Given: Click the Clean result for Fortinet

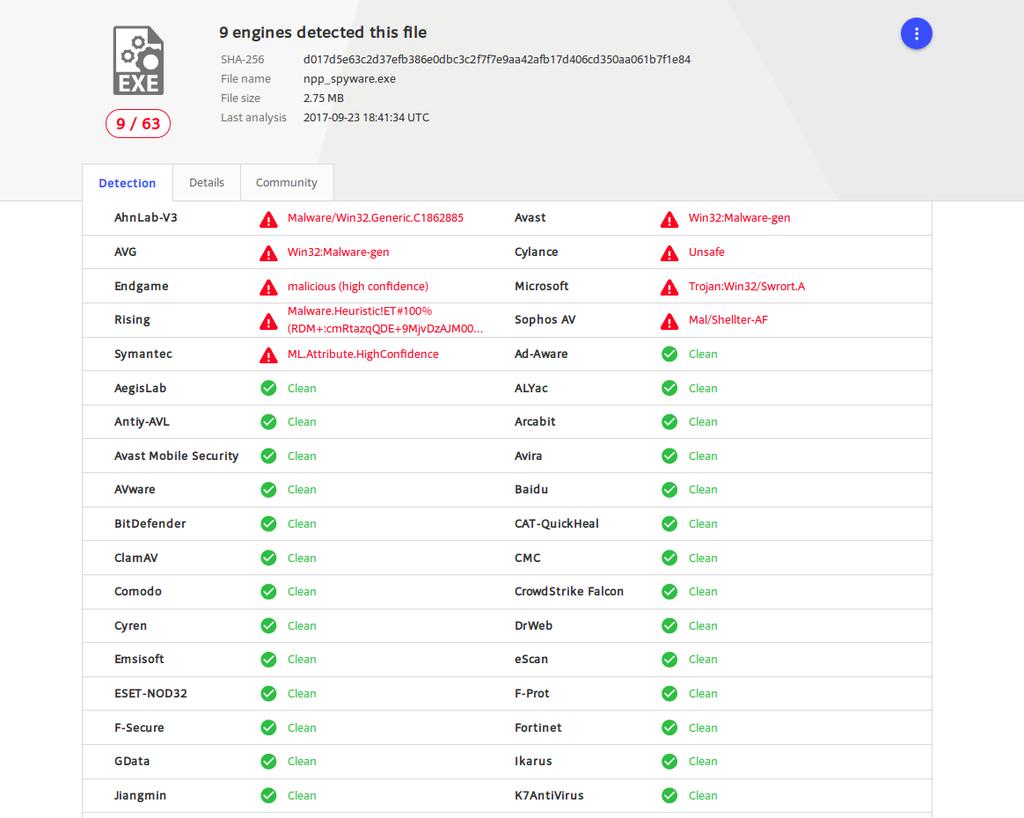Looking at the screenshot, I should tap(703, 727).
